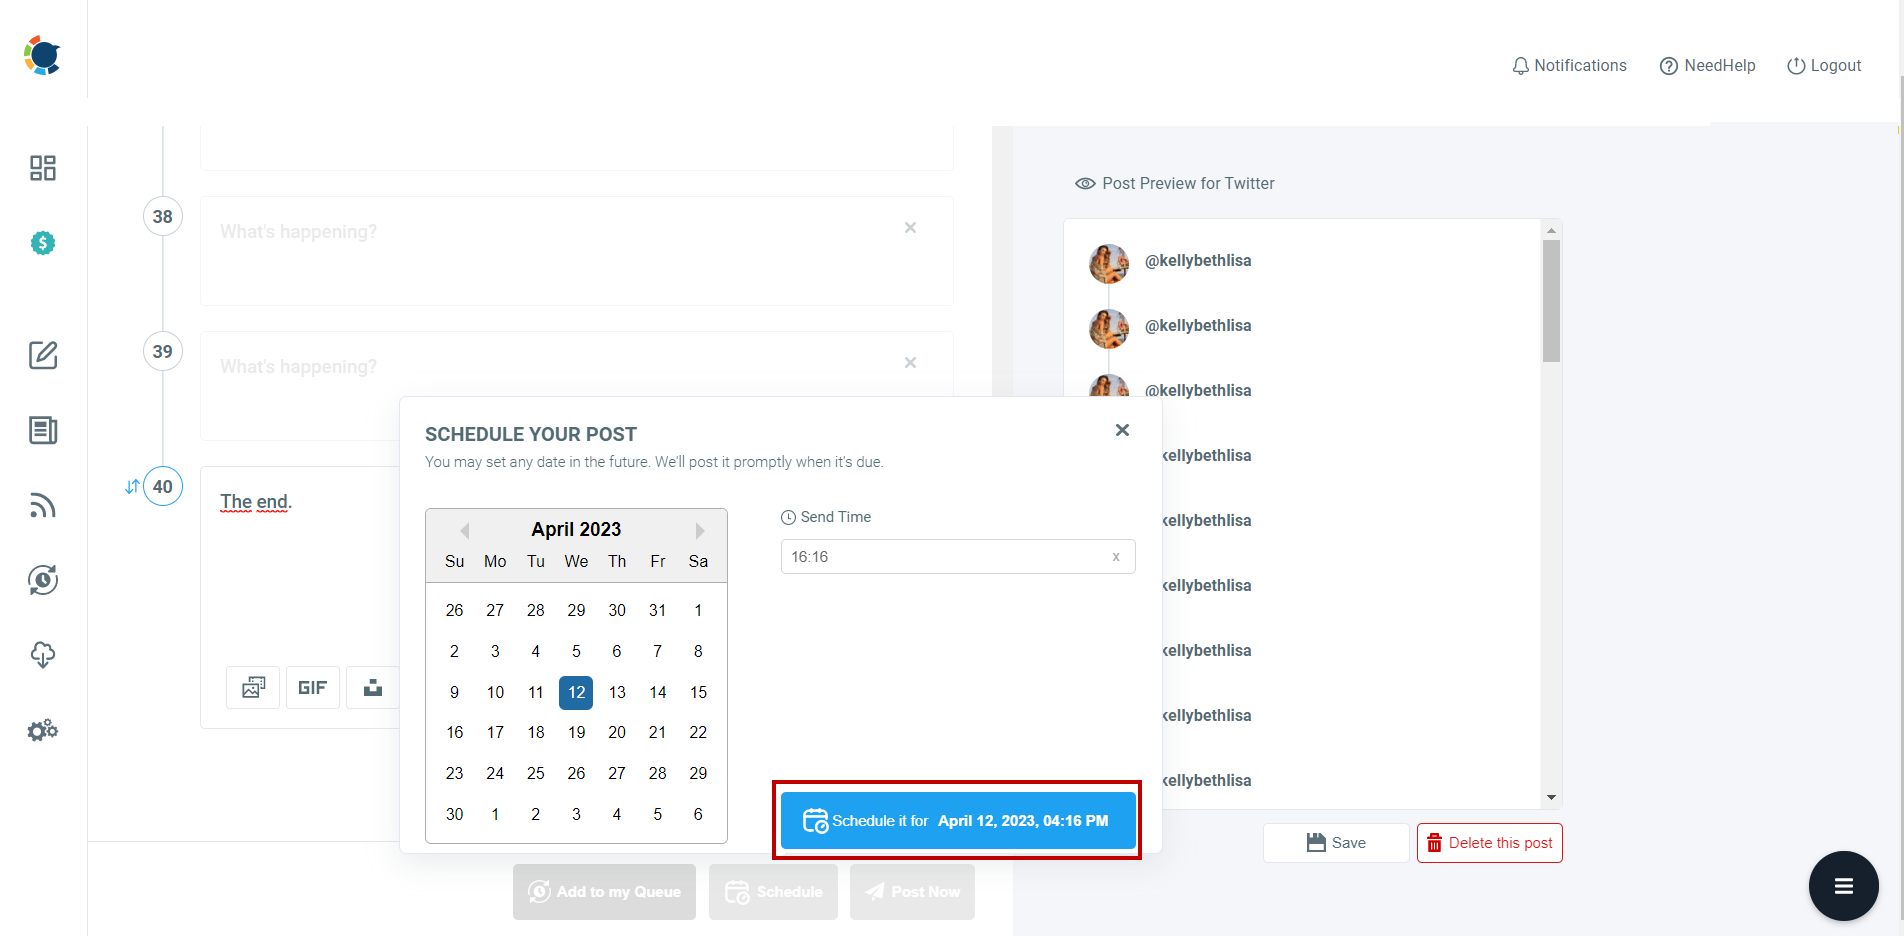Viewport: 1904px width, 936px height.
Task: Open the floating hamburger menu button
Action: pos(1843,886)
